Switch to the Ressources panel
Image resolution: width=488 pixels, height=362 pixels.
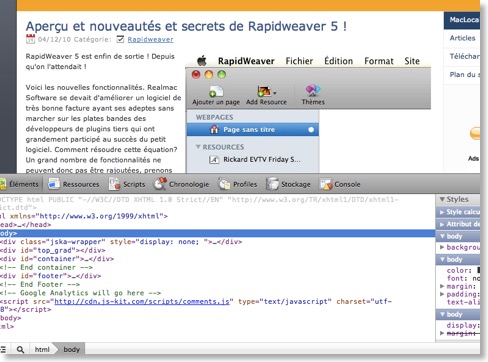click(73, 184)
